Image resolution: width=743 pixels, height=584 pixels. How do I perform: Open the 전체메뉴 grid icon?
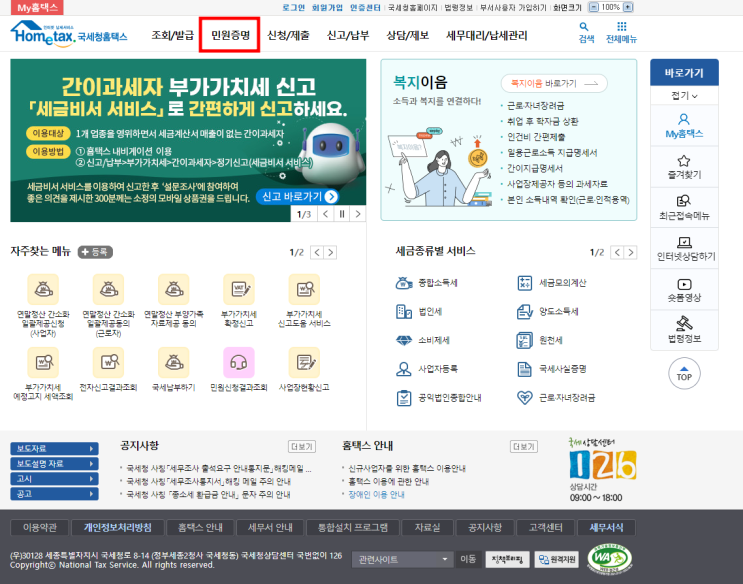[x=621, y=32]
